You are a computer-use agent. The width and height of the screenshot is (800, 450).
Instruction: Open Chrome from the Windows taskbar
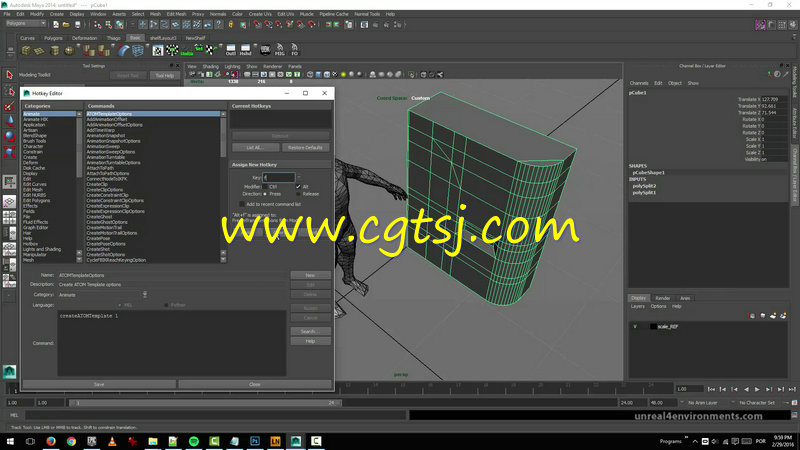click(71, 441)
